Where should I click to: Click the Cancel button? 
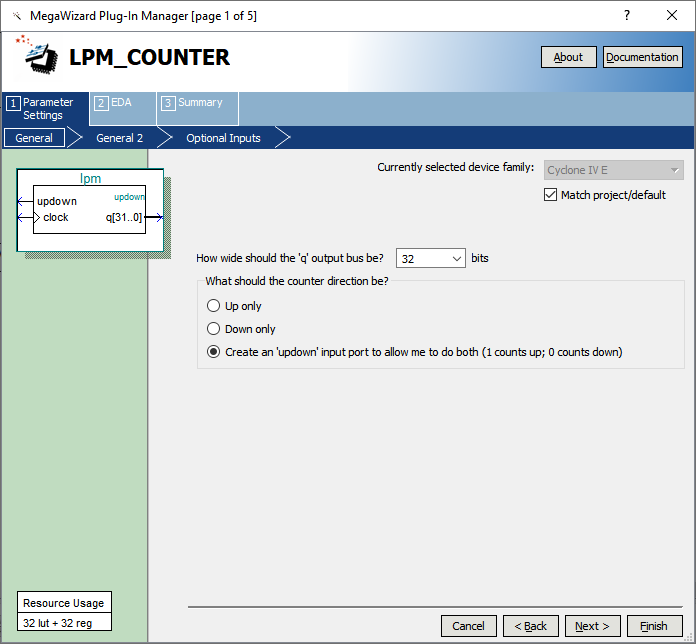469,626
